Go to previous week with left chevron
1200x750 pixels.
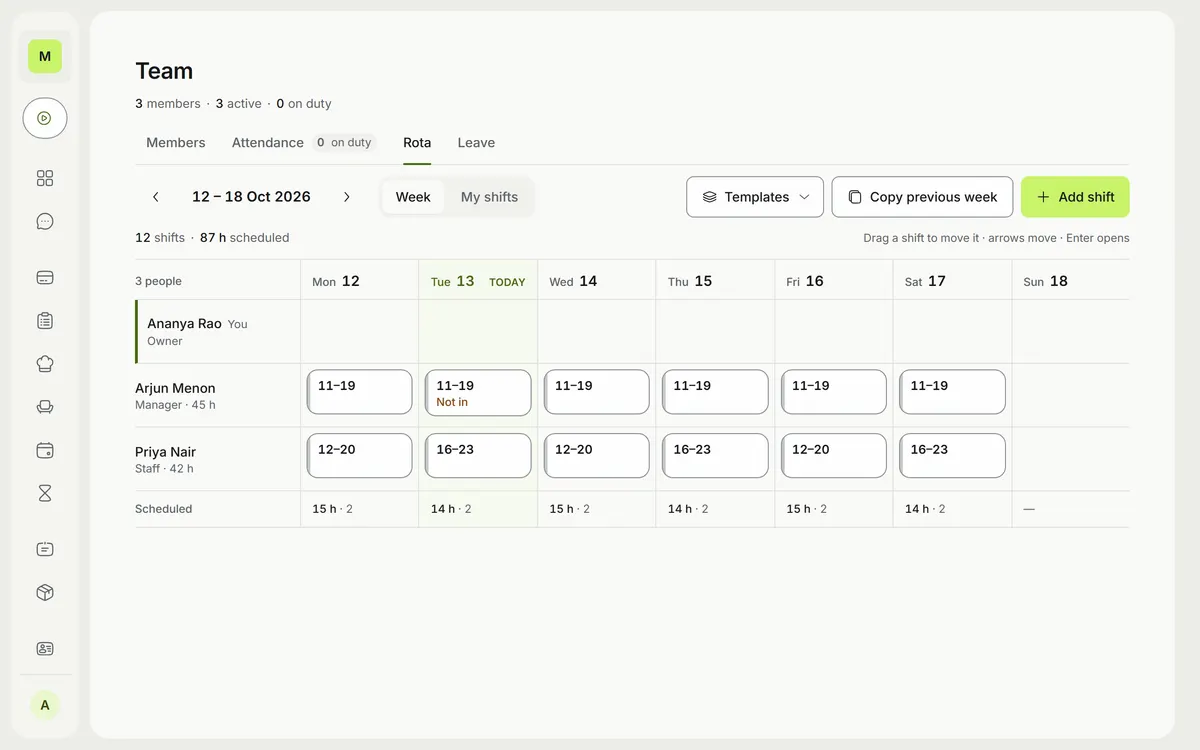click(156, 197)
